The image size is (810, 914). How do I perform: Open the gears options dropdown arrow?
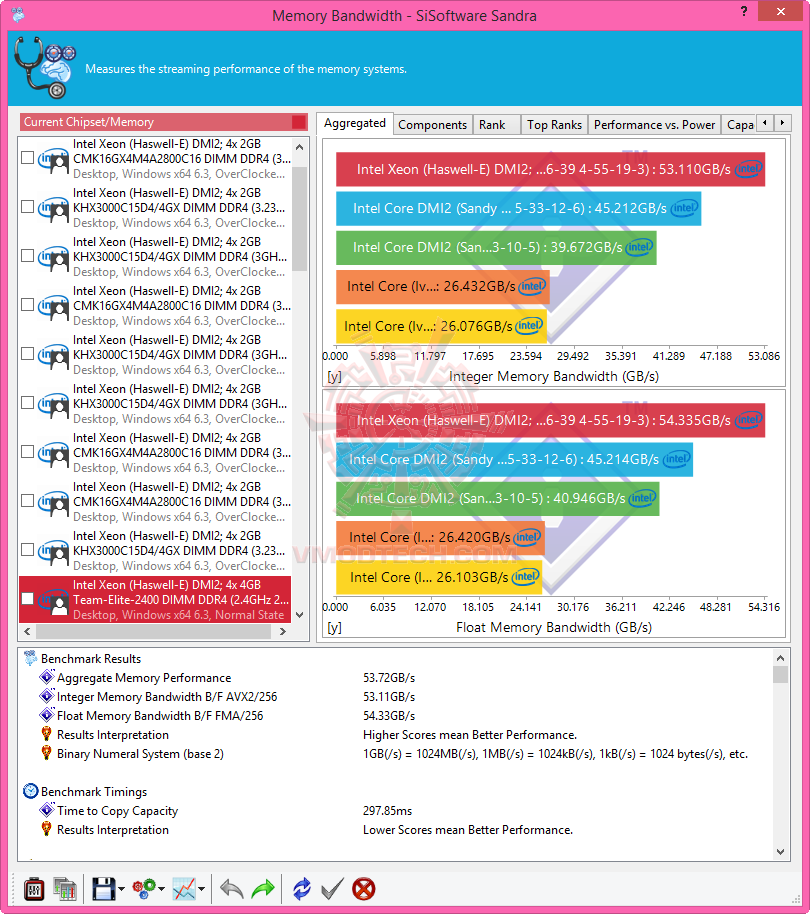[x=161, y=889]
